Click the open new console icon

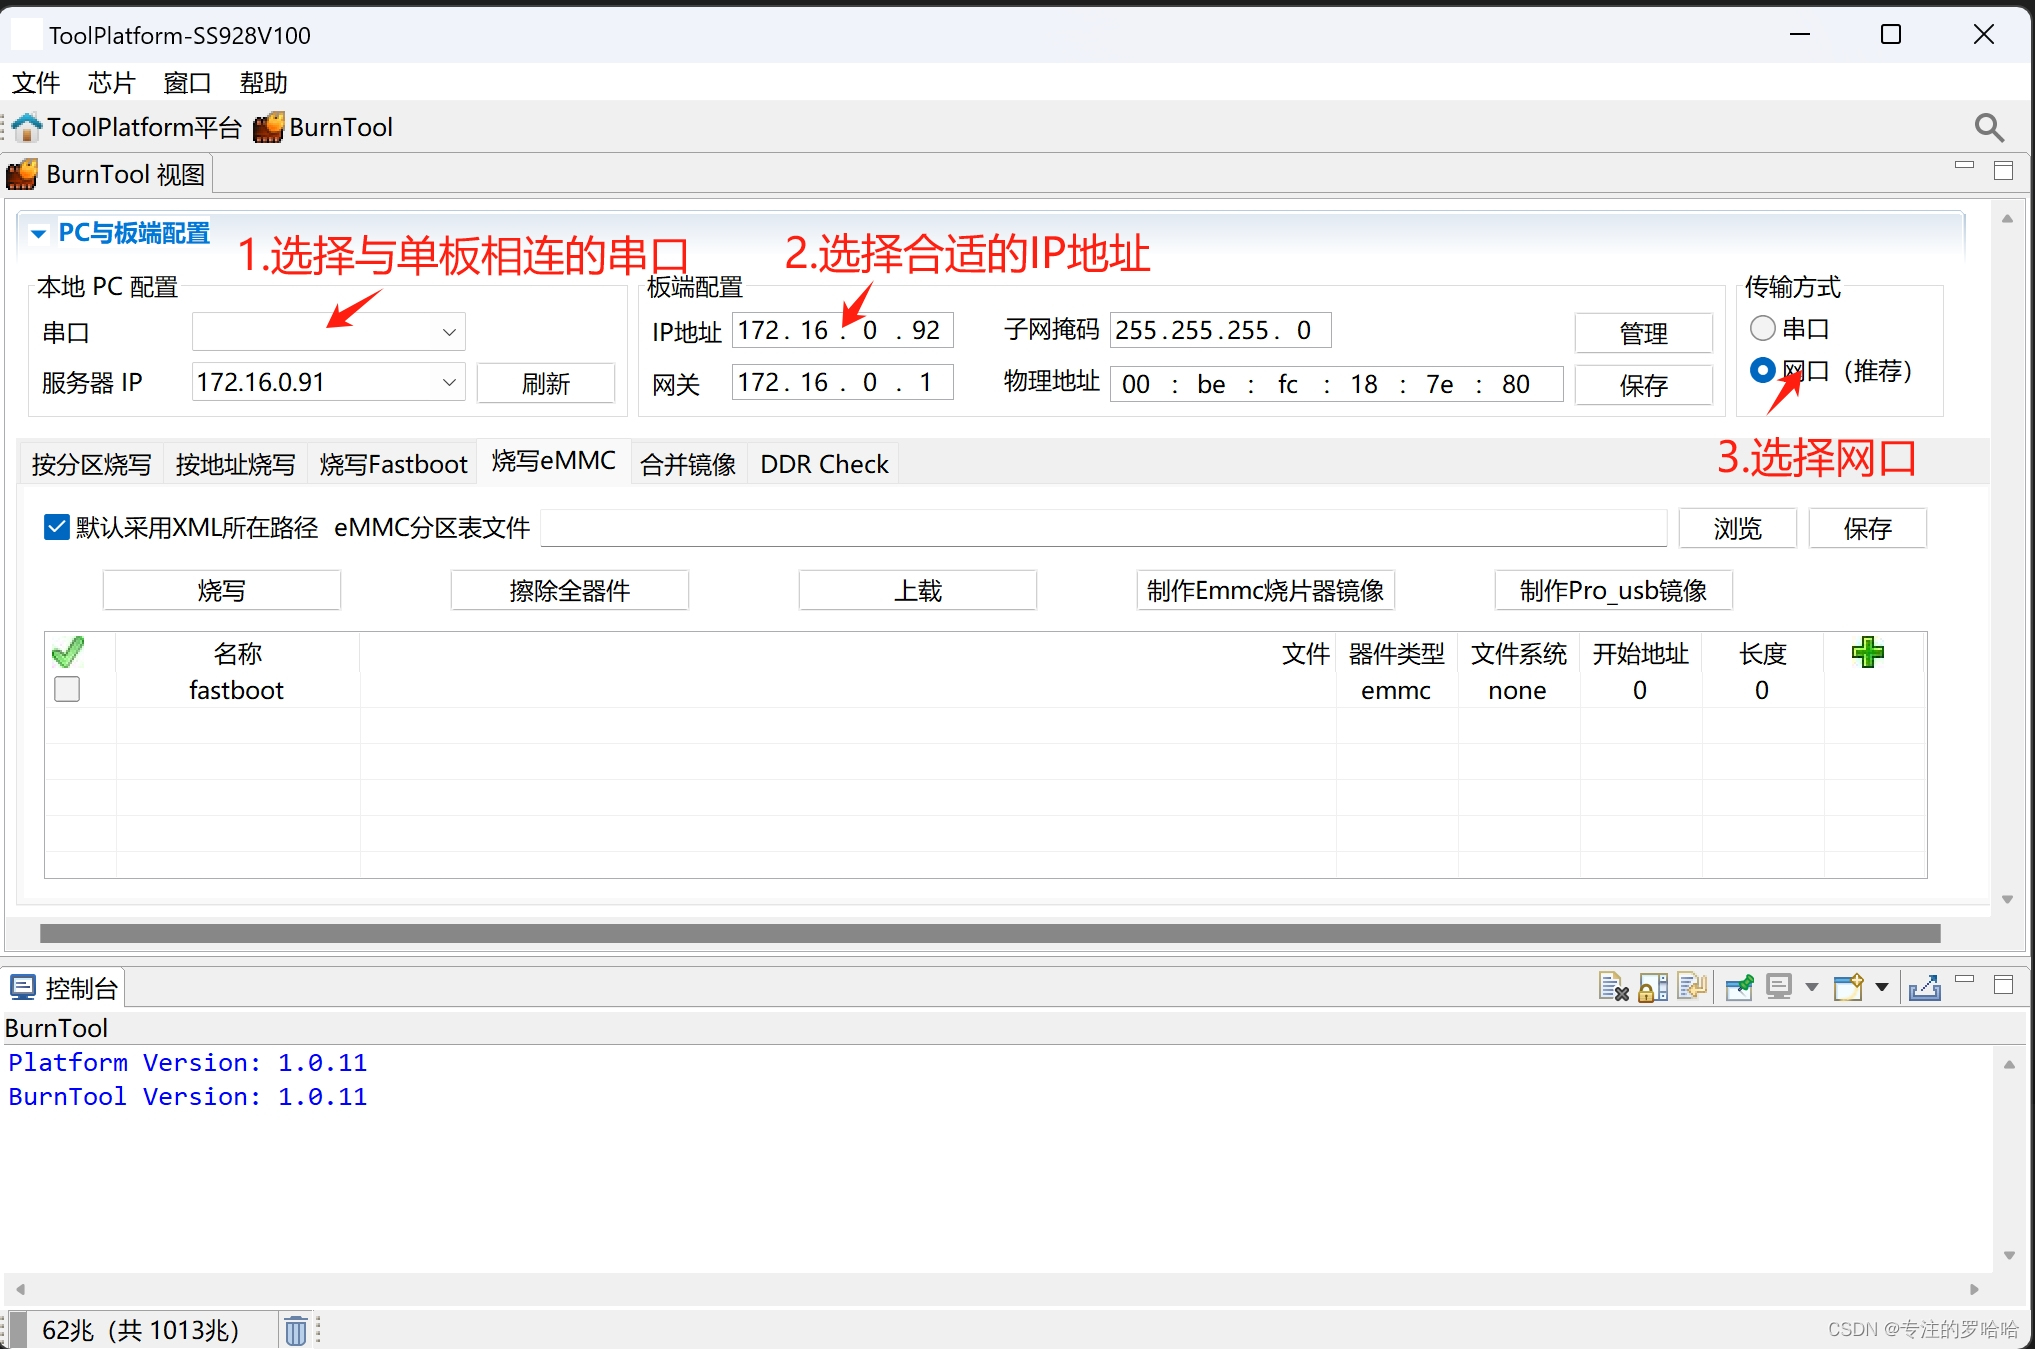click(x=1848, y=987)
